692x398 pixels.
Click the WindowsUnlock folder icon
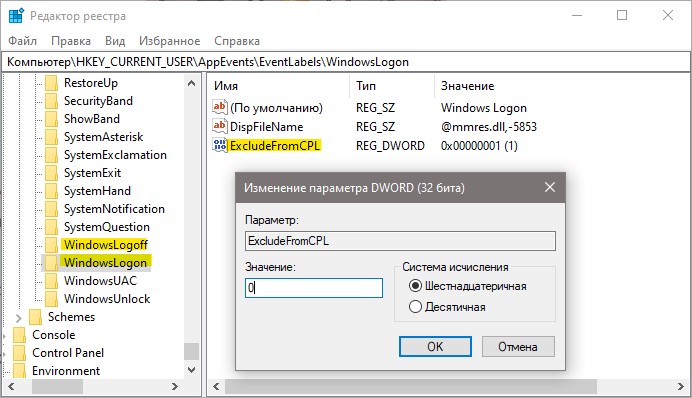pyautogui.click(x=51, y=299)
